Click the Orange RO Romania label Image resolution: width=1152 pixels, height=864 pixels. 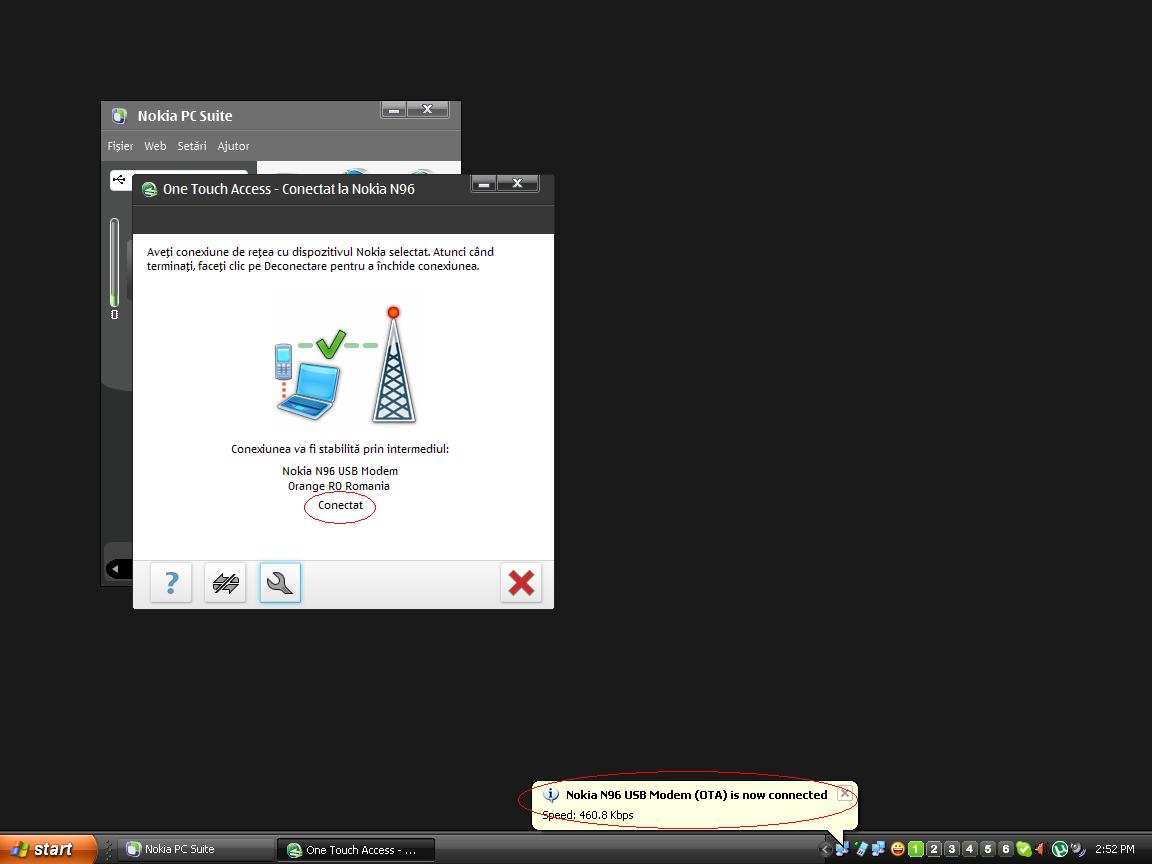[x=339, y=486]
